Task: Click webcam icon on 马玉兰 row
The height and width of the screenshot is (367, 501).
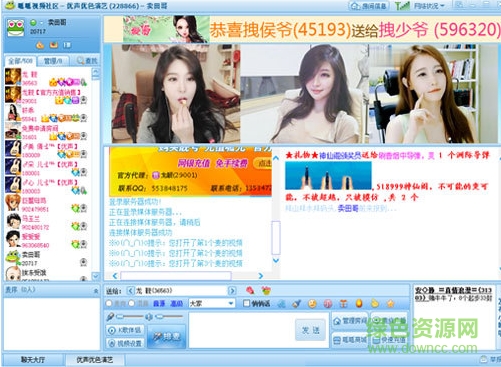Action: click(x=84, y=226)
